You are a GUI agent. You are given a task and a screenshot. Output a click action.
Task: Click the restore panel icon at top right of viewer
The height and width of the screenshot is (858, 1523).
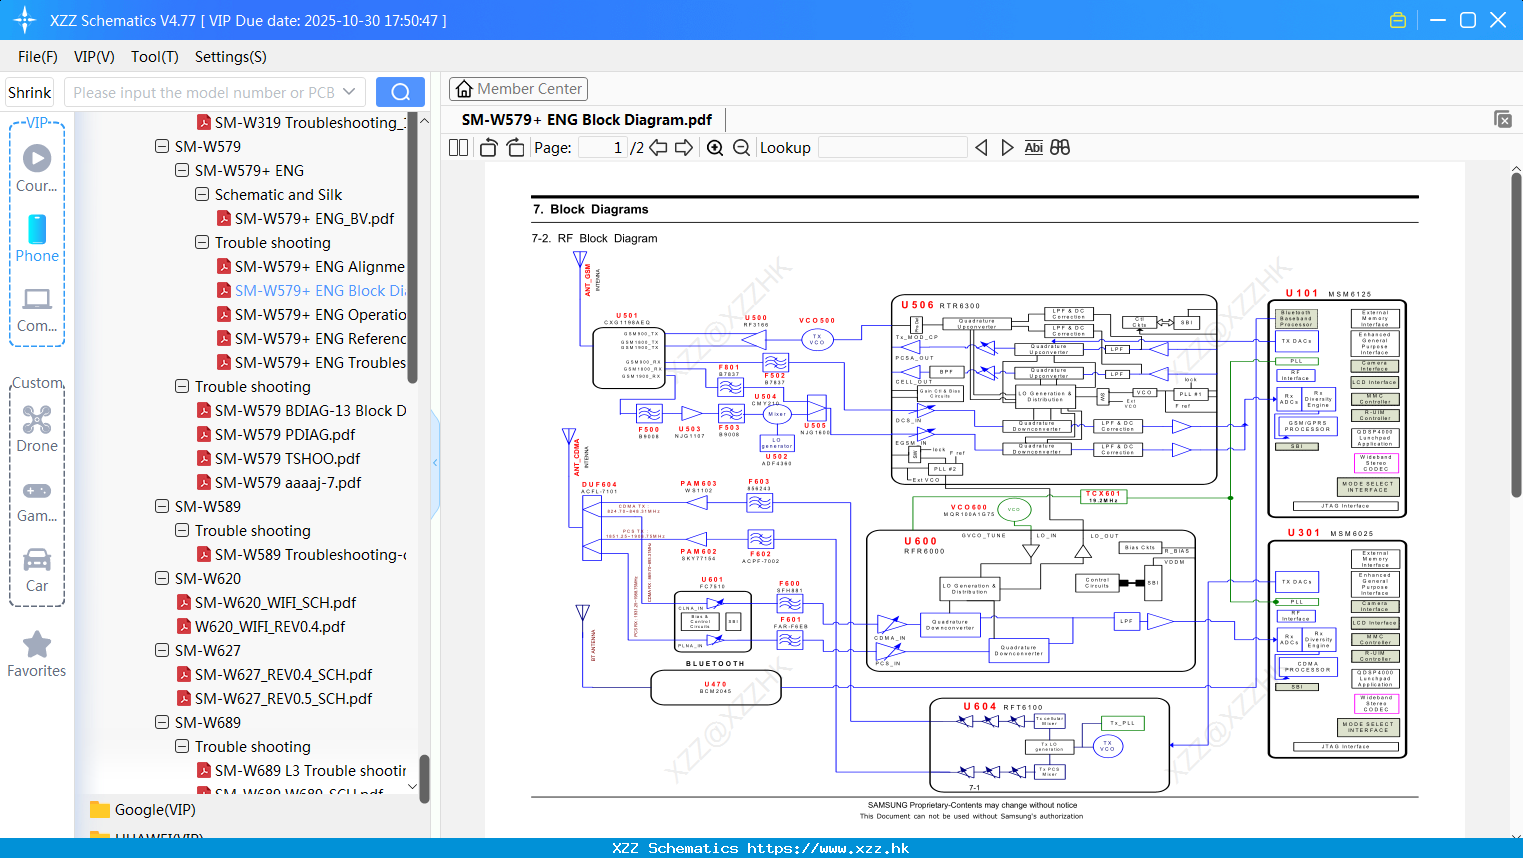click(1503, 119)
